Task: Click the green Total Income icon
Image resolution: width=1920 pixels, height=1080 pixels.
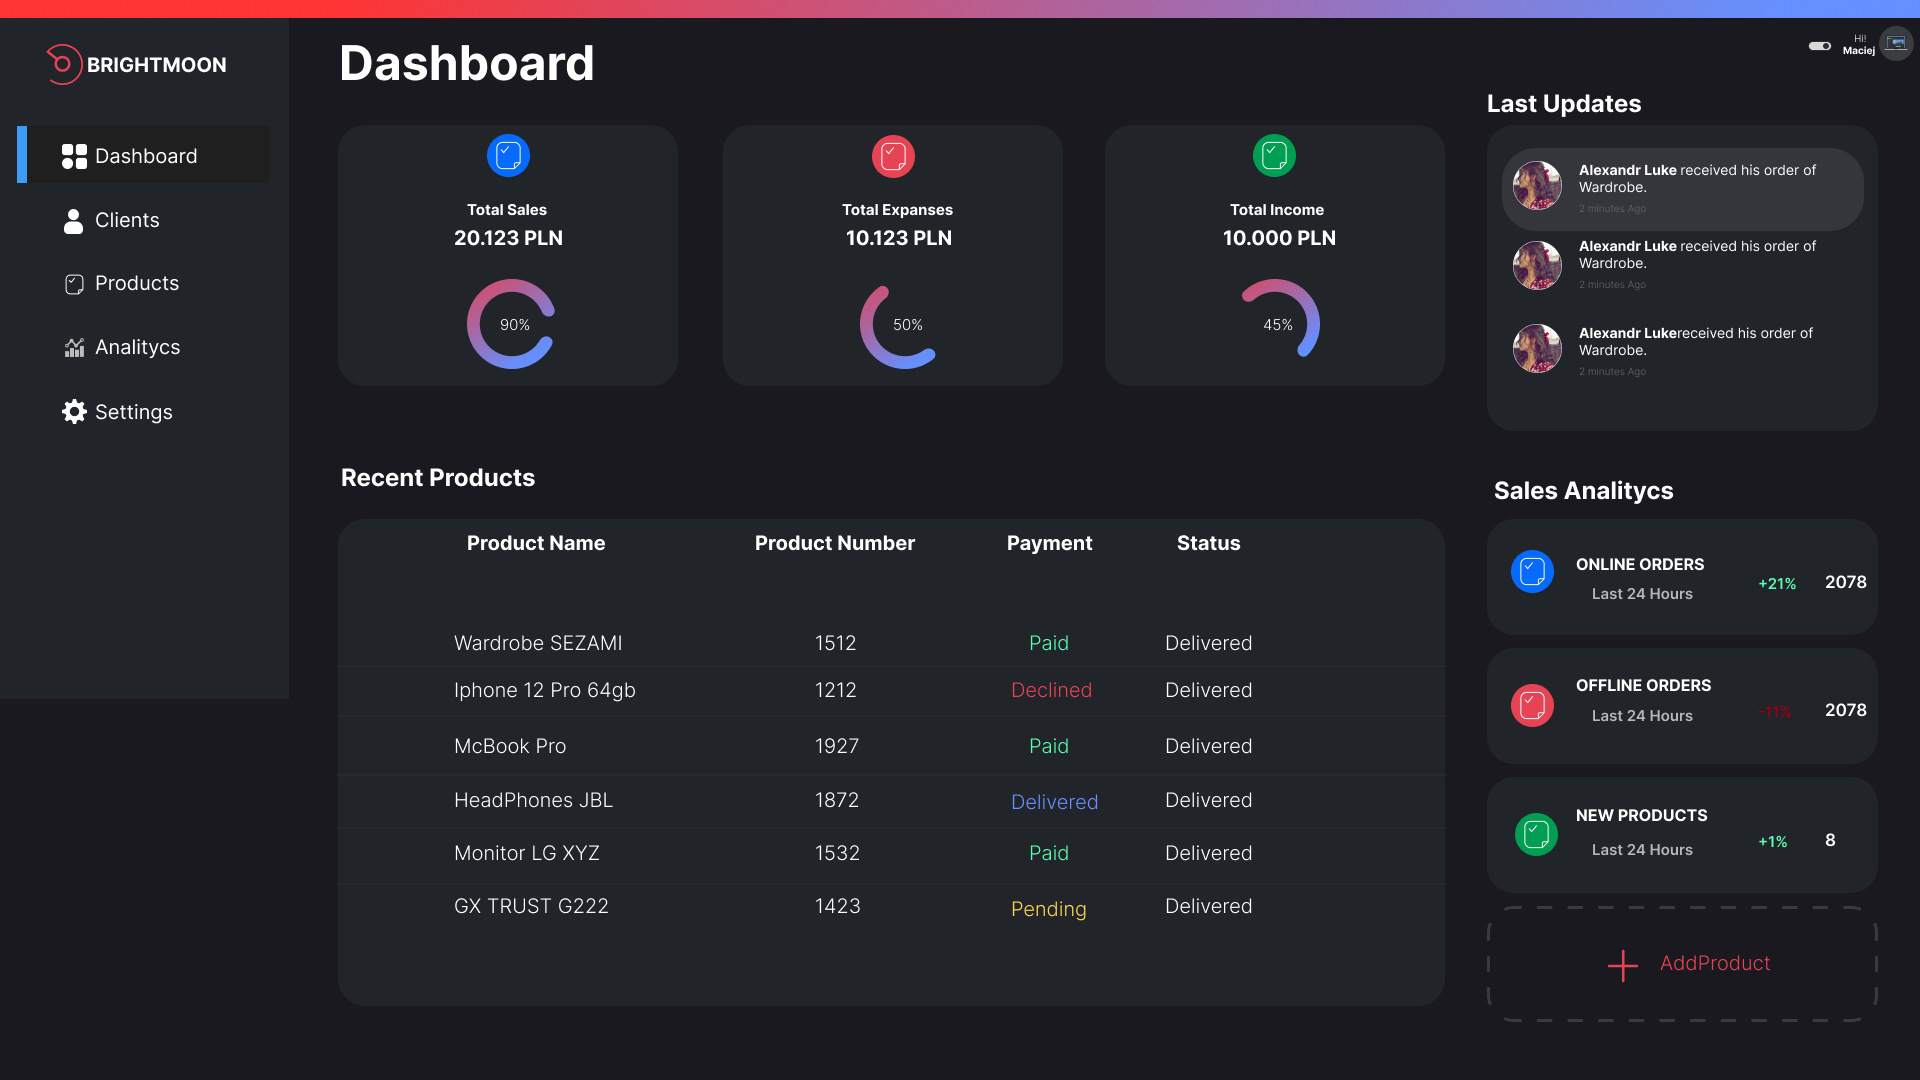Action: pos(1274,155)
